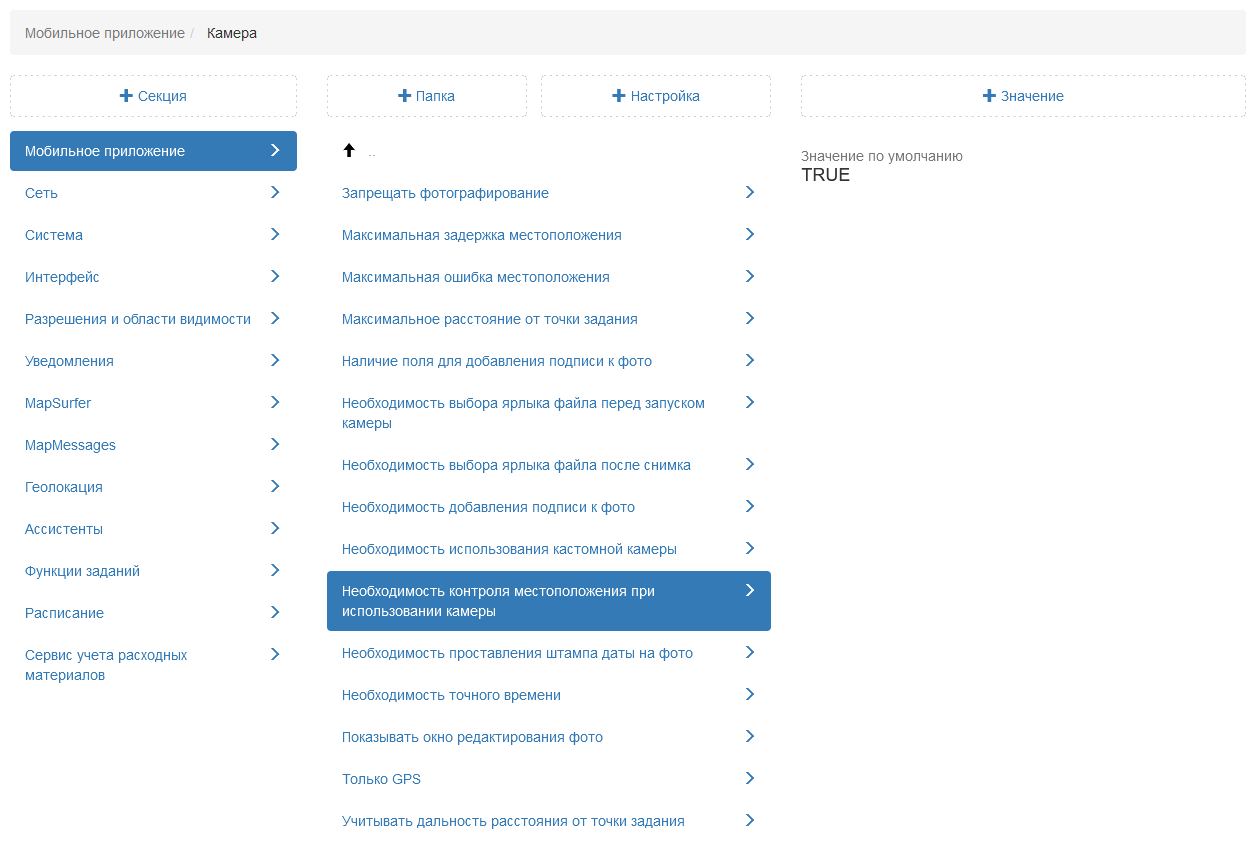Select Наличие поля для добавления подписи setting
Viewport: 1256px width, 861px height.
point(549,361)
